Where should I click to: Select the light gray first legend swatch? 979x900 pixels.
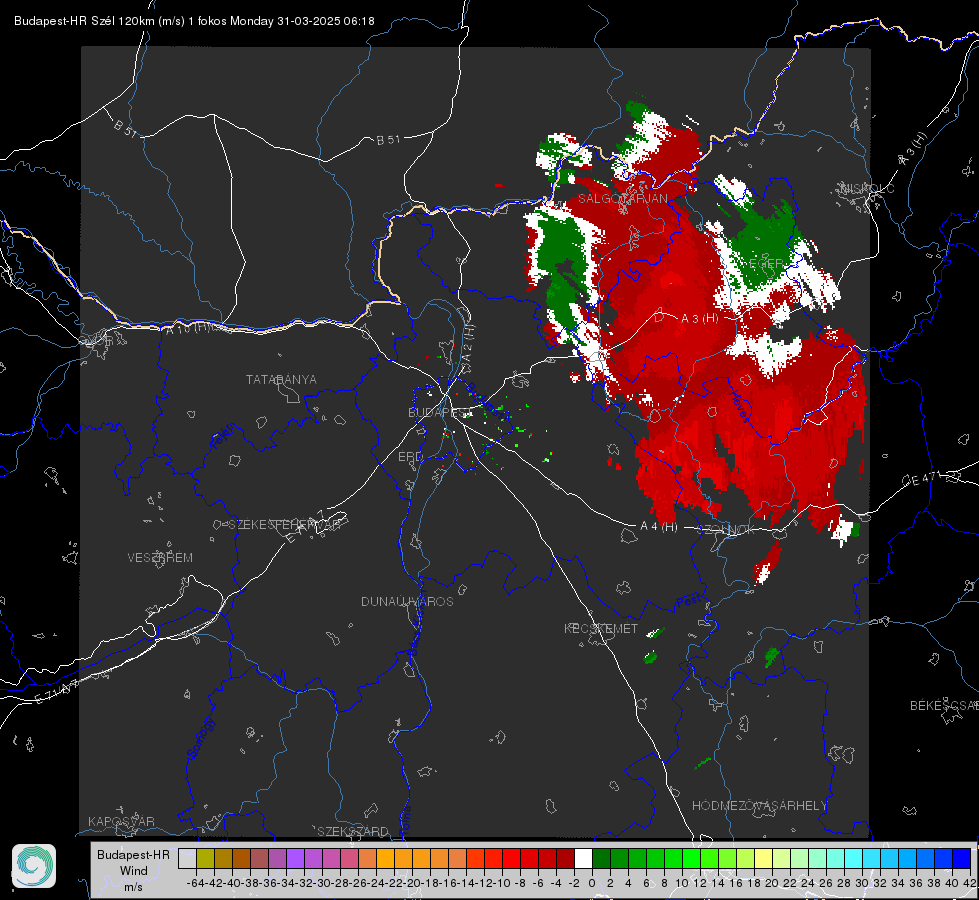pyautogui.click(x=187, y=858)
